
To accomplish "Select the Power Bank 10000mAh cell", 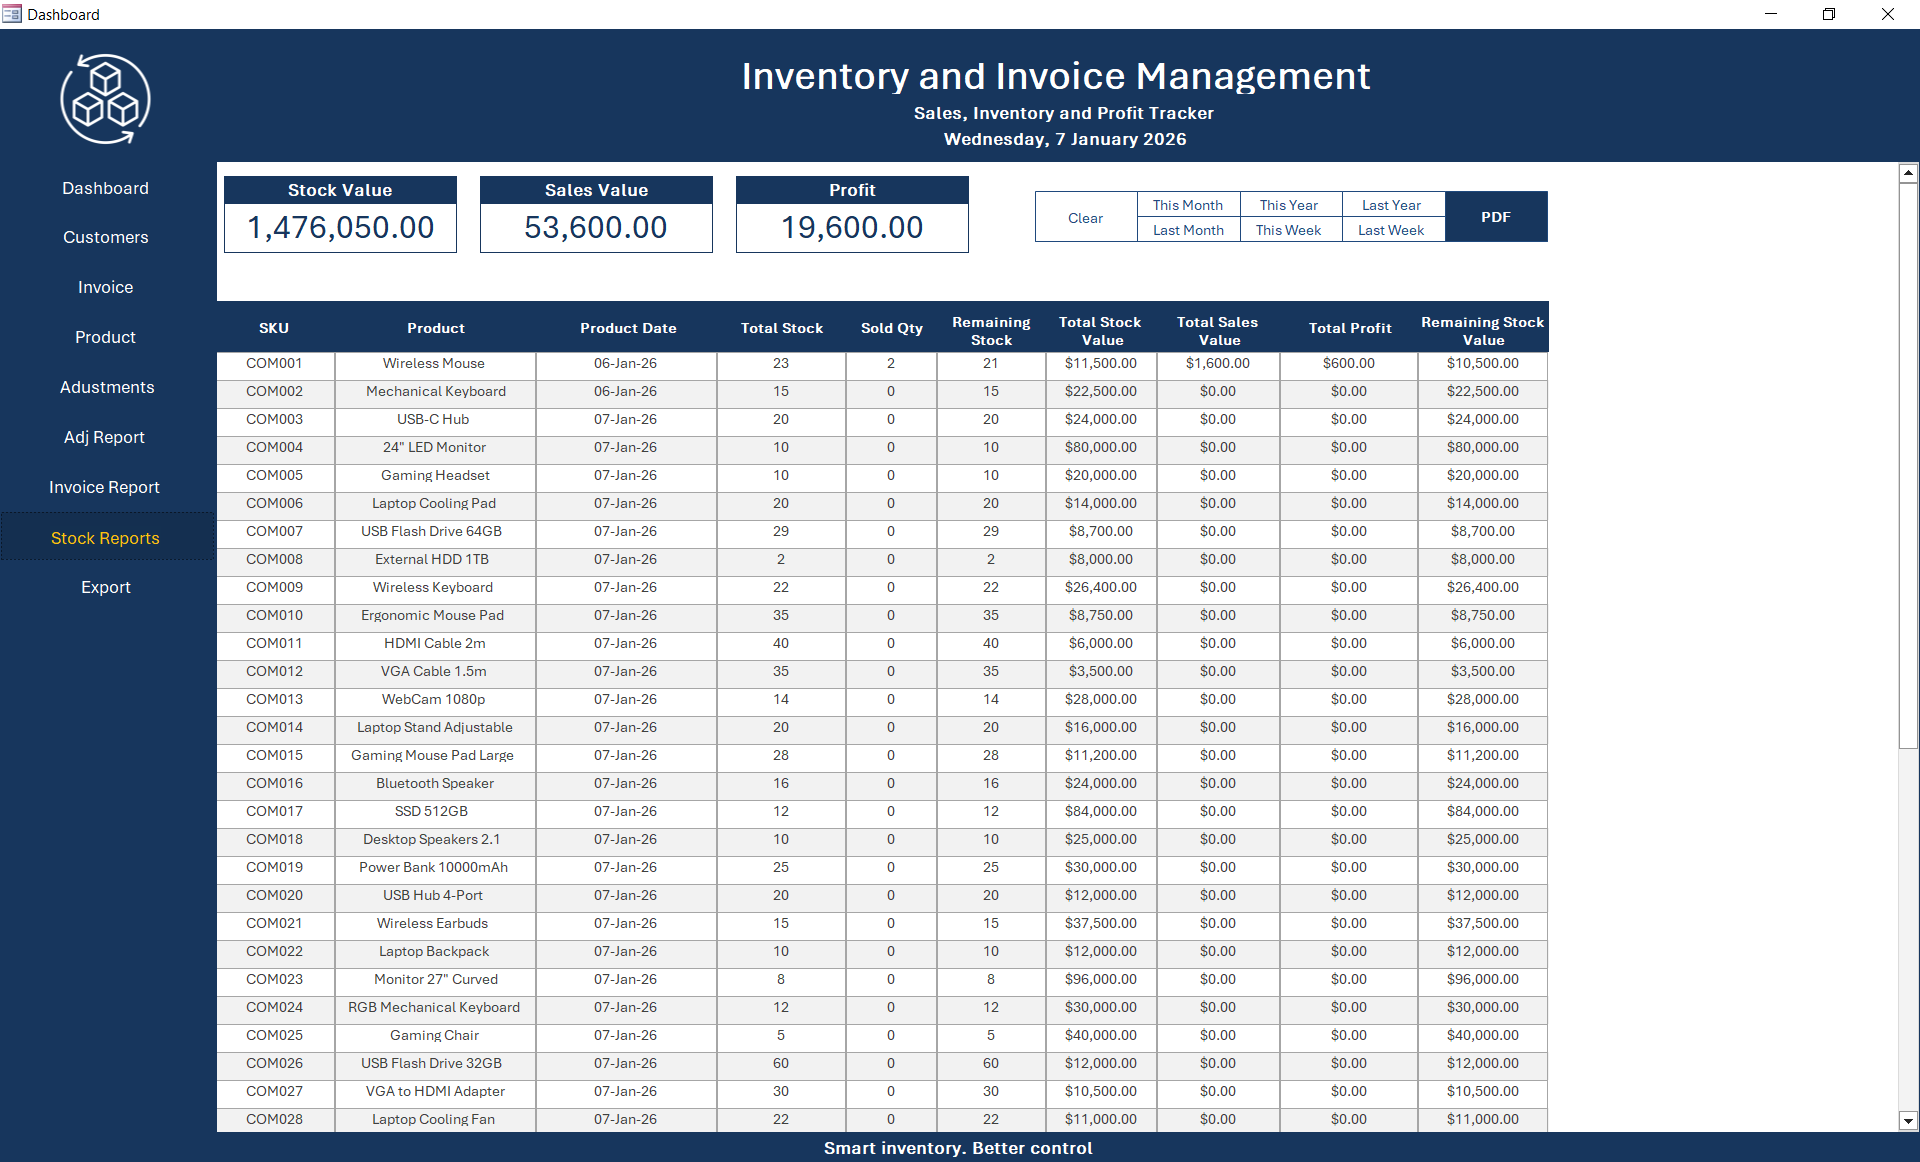I will click(435, 868).
